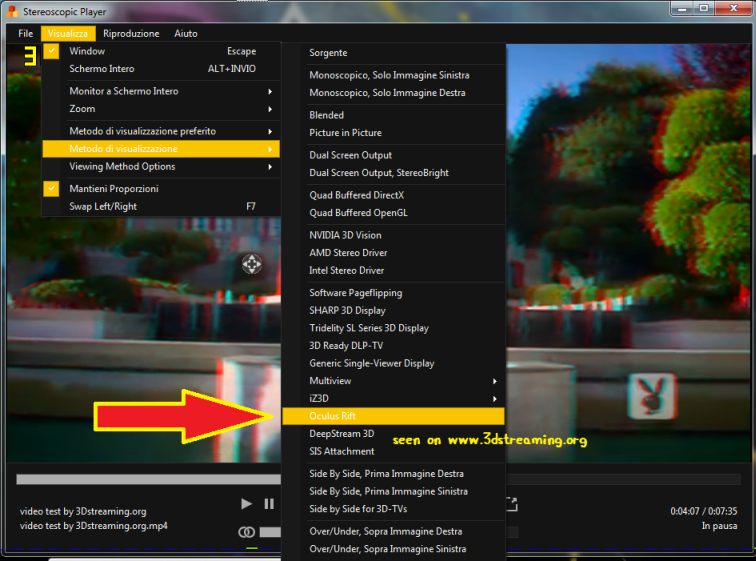Screen dimensions: 756x561
Task: Expand the highlighted Metodo di visualizzazione submenu
Action: pos(161,149)
